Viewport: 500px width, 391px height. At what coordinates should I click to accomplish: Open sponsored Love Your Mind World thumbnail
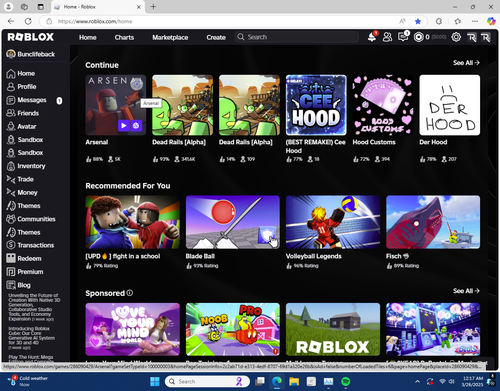click(x=132, y=329)
